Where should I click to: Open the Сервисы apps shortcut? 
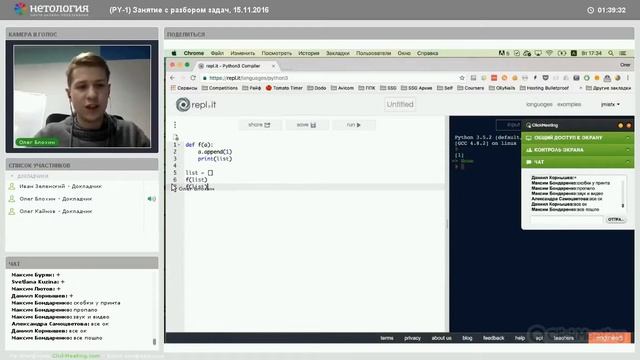[x=184, y=88]
